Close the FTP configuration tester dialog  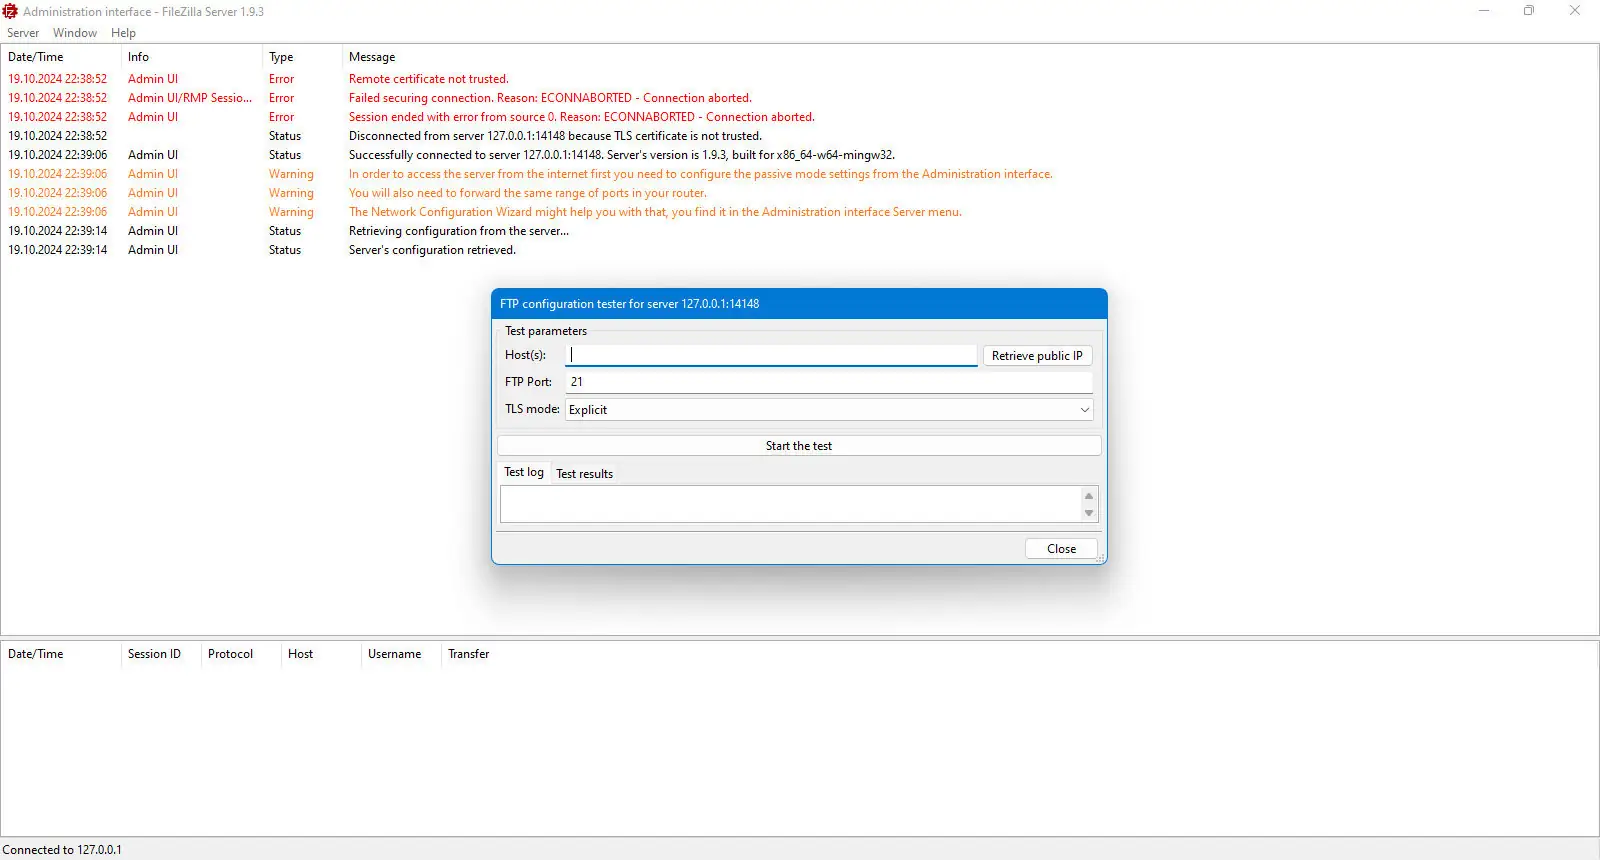pyautogui.click(x=1061, y=549)
